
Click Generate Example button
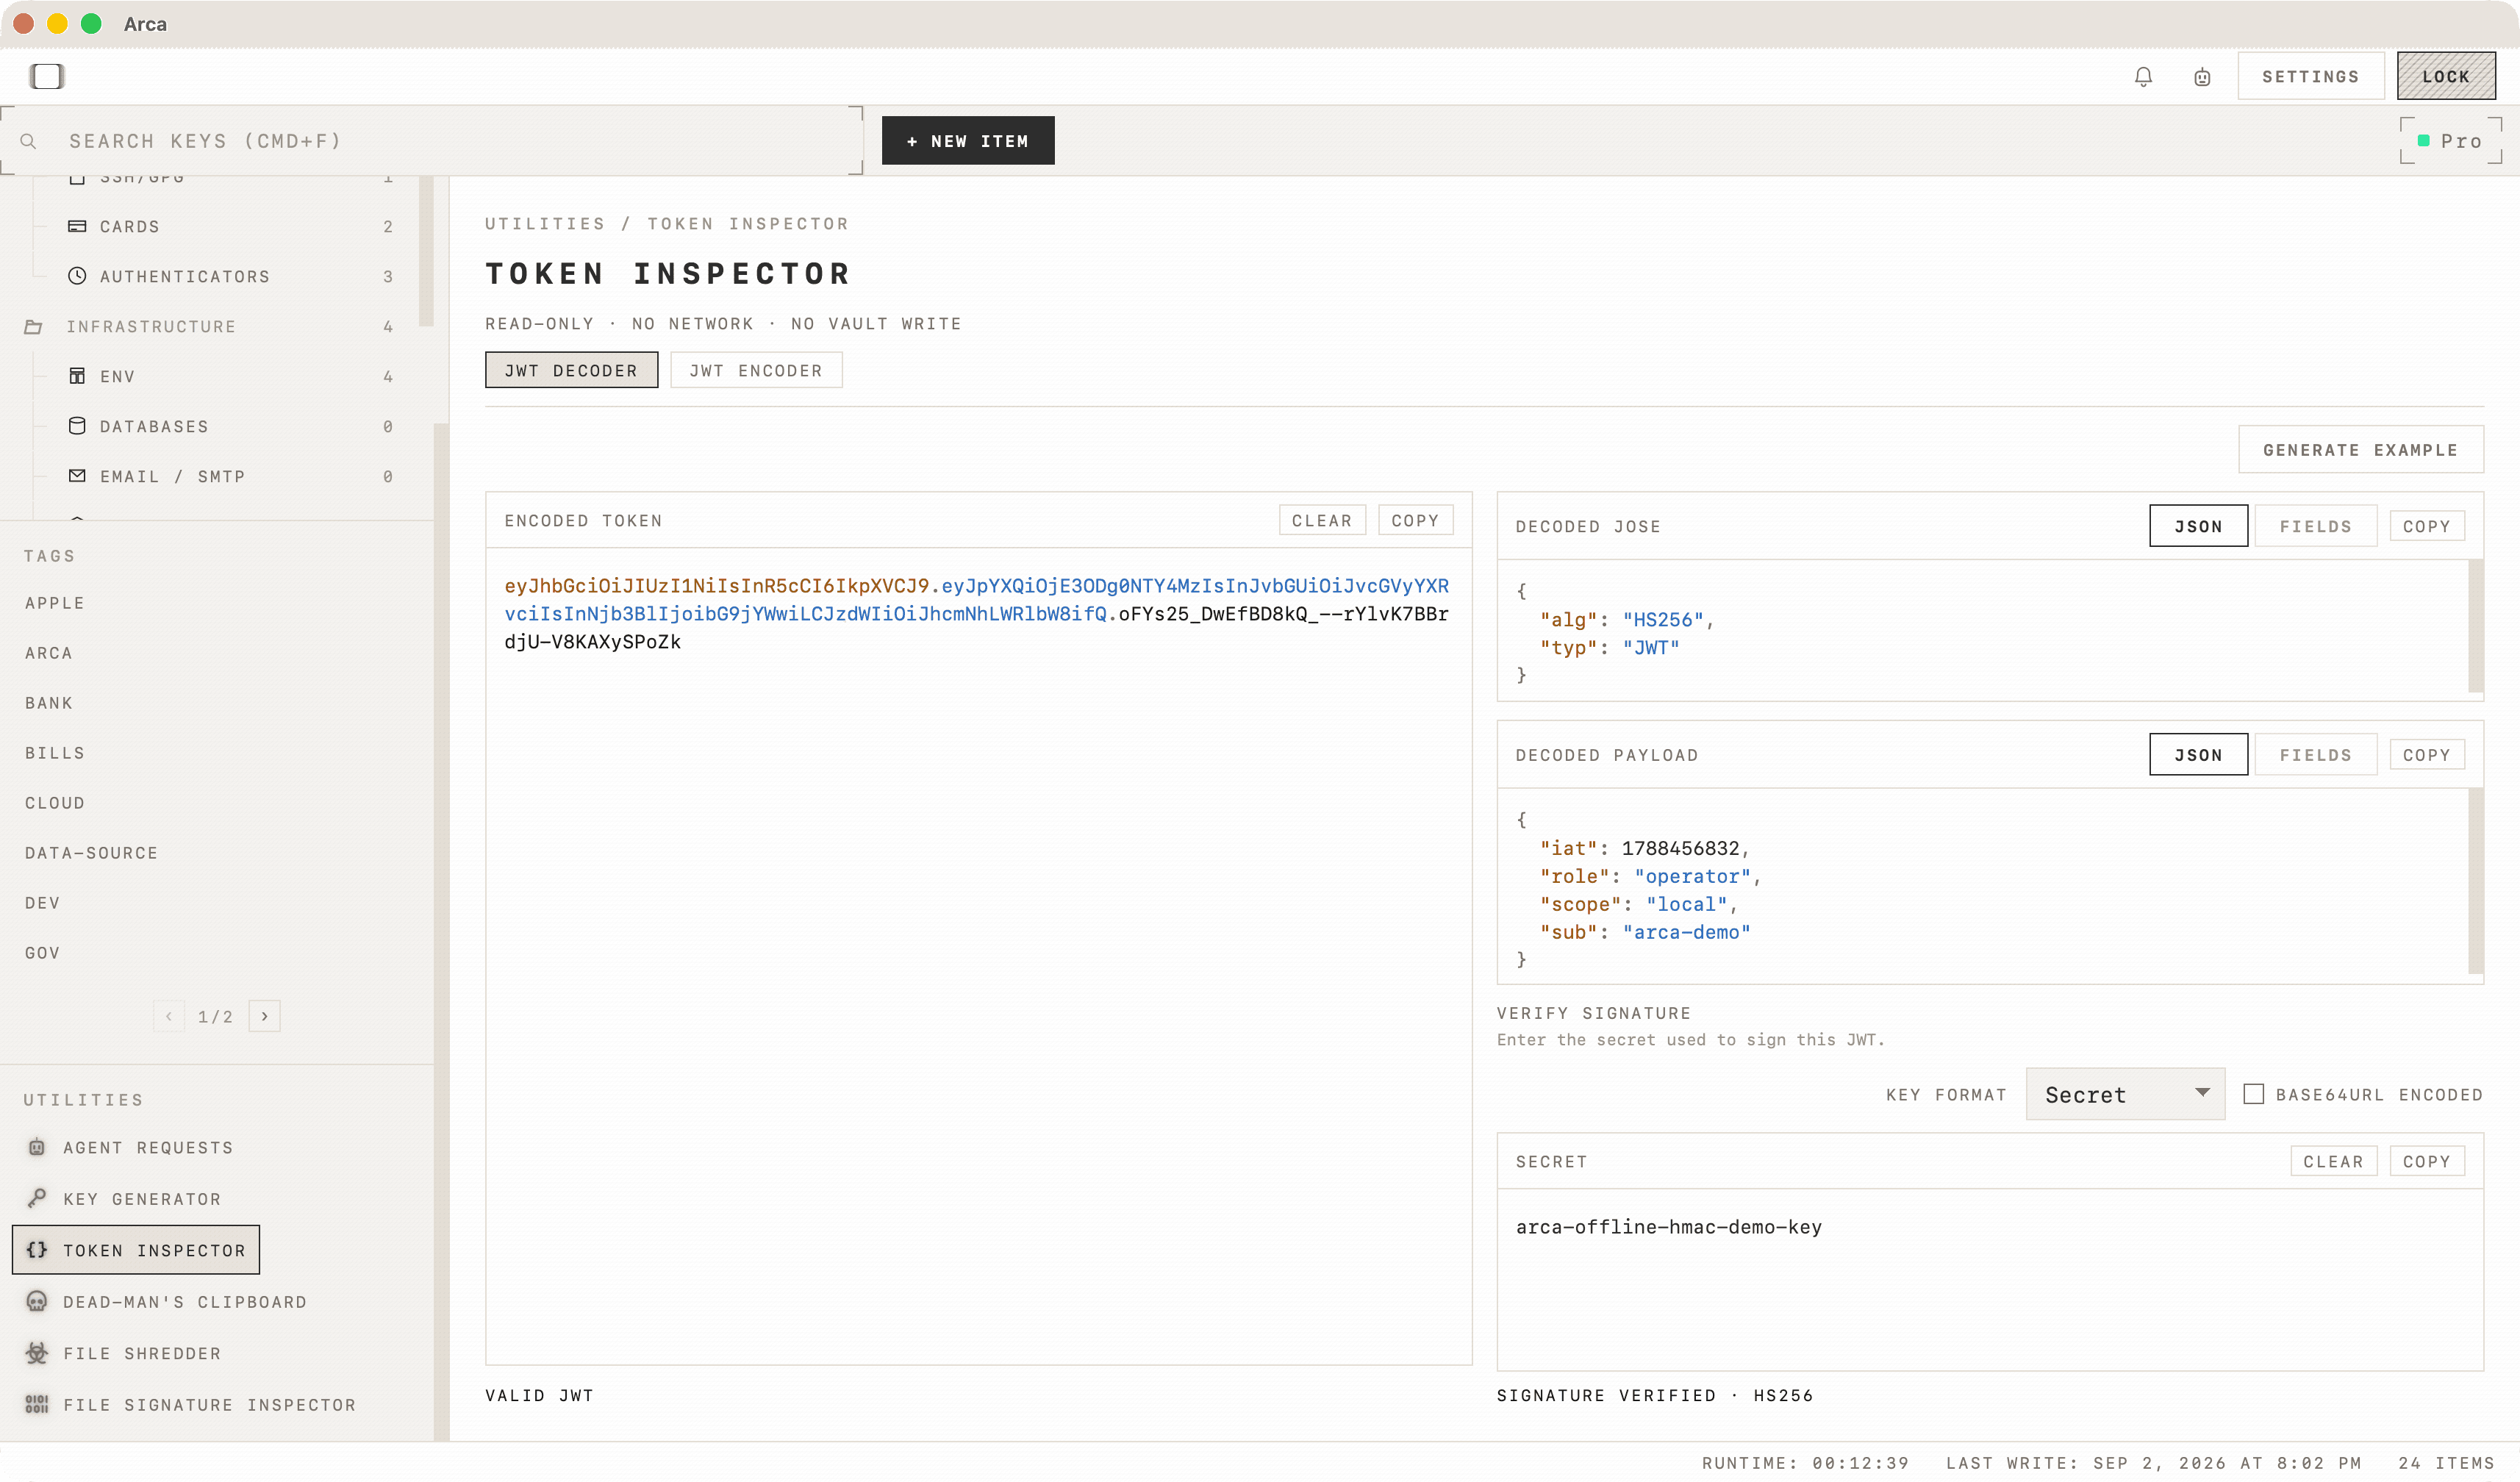[2360, 450]
